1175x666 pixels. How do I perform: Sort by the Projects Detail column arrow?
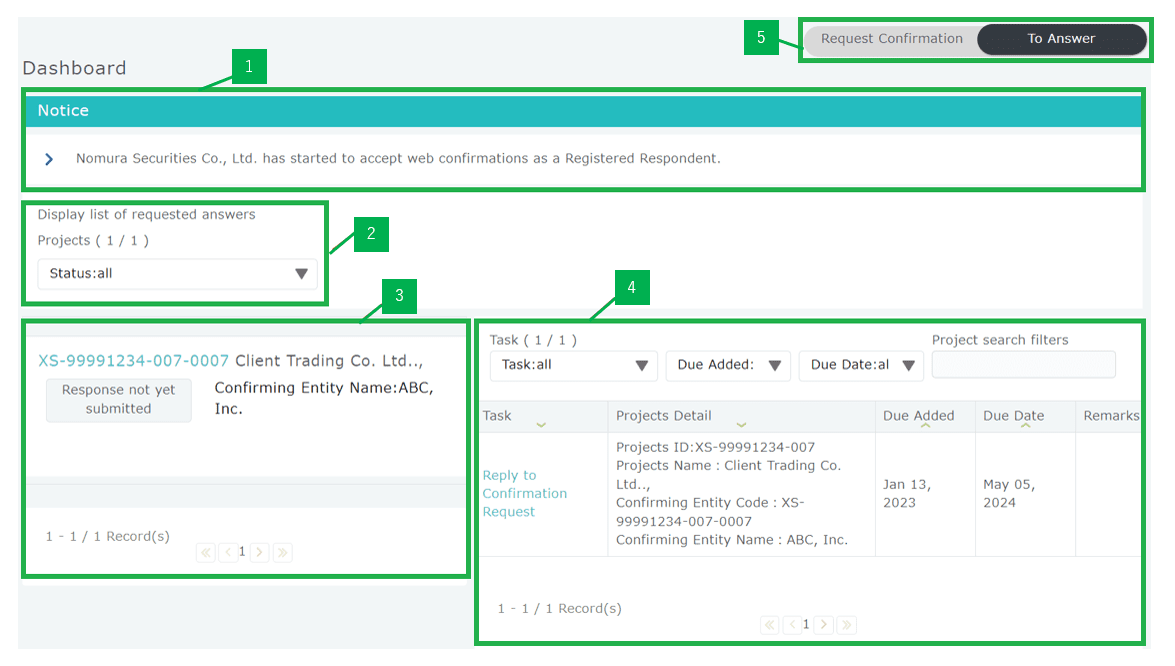pyautogui.click(x=741, y=425)
